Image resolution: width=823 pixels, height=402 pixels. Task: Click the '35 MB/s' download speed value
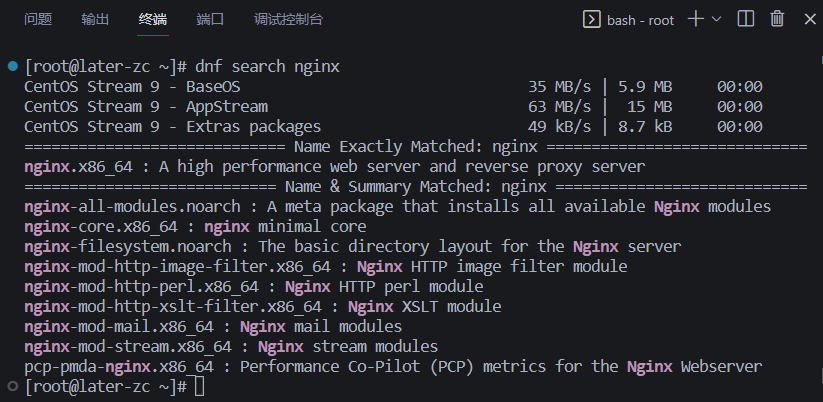(x=560, y=87)
